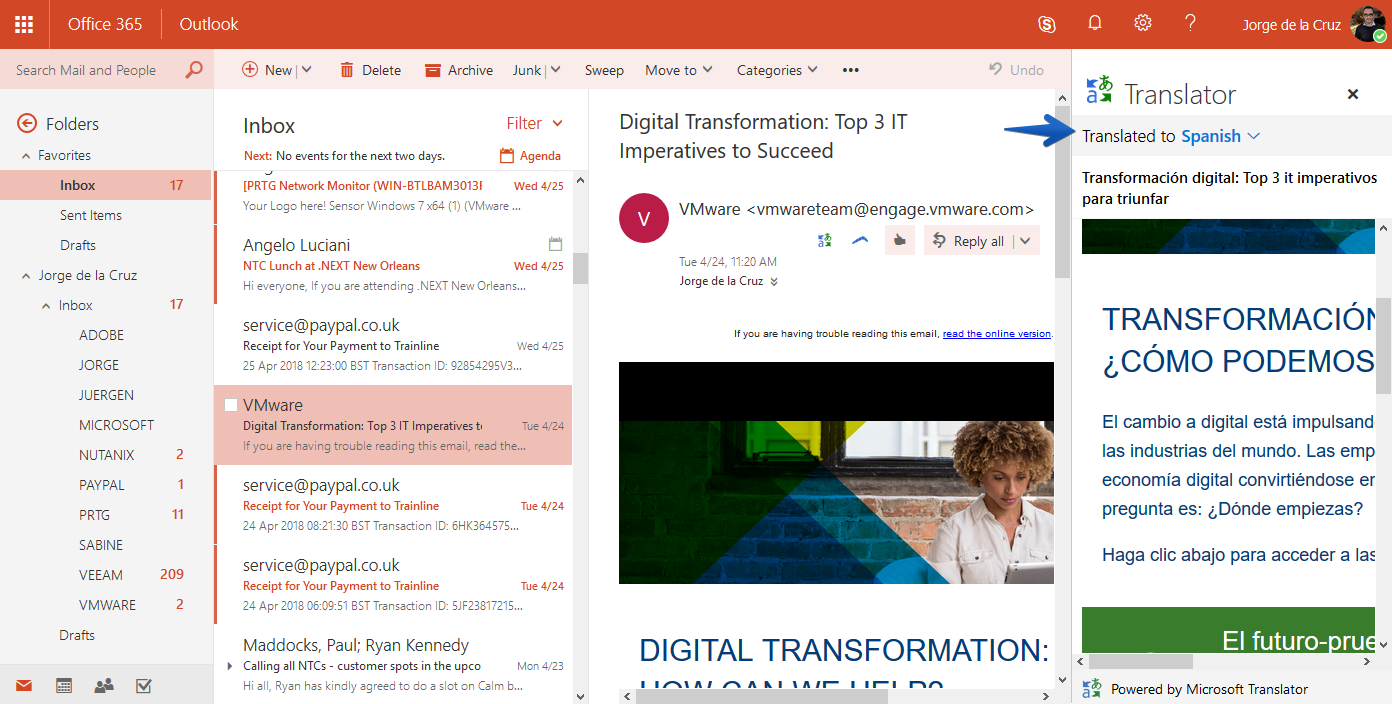Viewport: 1392px width, 704px height.
Task: Open Tasks icon in bottom navigation
Action: pos(143,686)
